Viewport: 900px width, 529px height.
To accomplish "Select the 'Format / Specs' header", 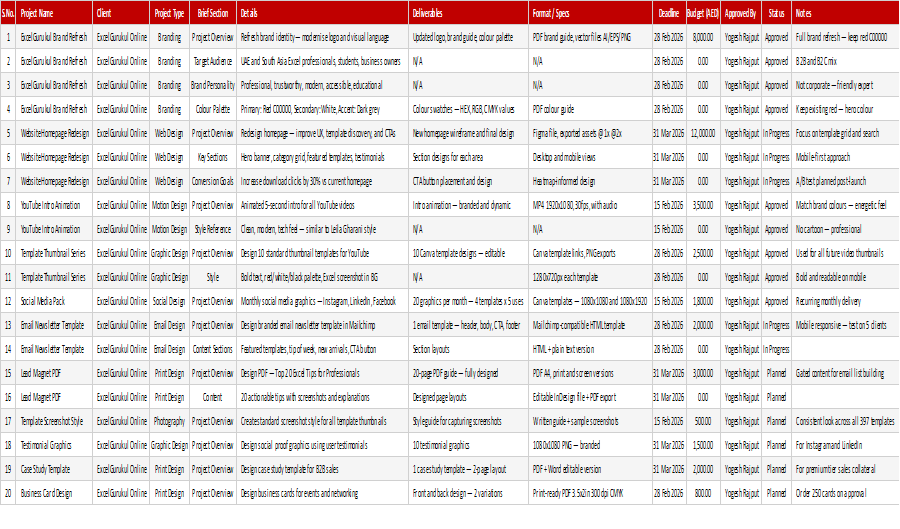I will coord(590,13).
